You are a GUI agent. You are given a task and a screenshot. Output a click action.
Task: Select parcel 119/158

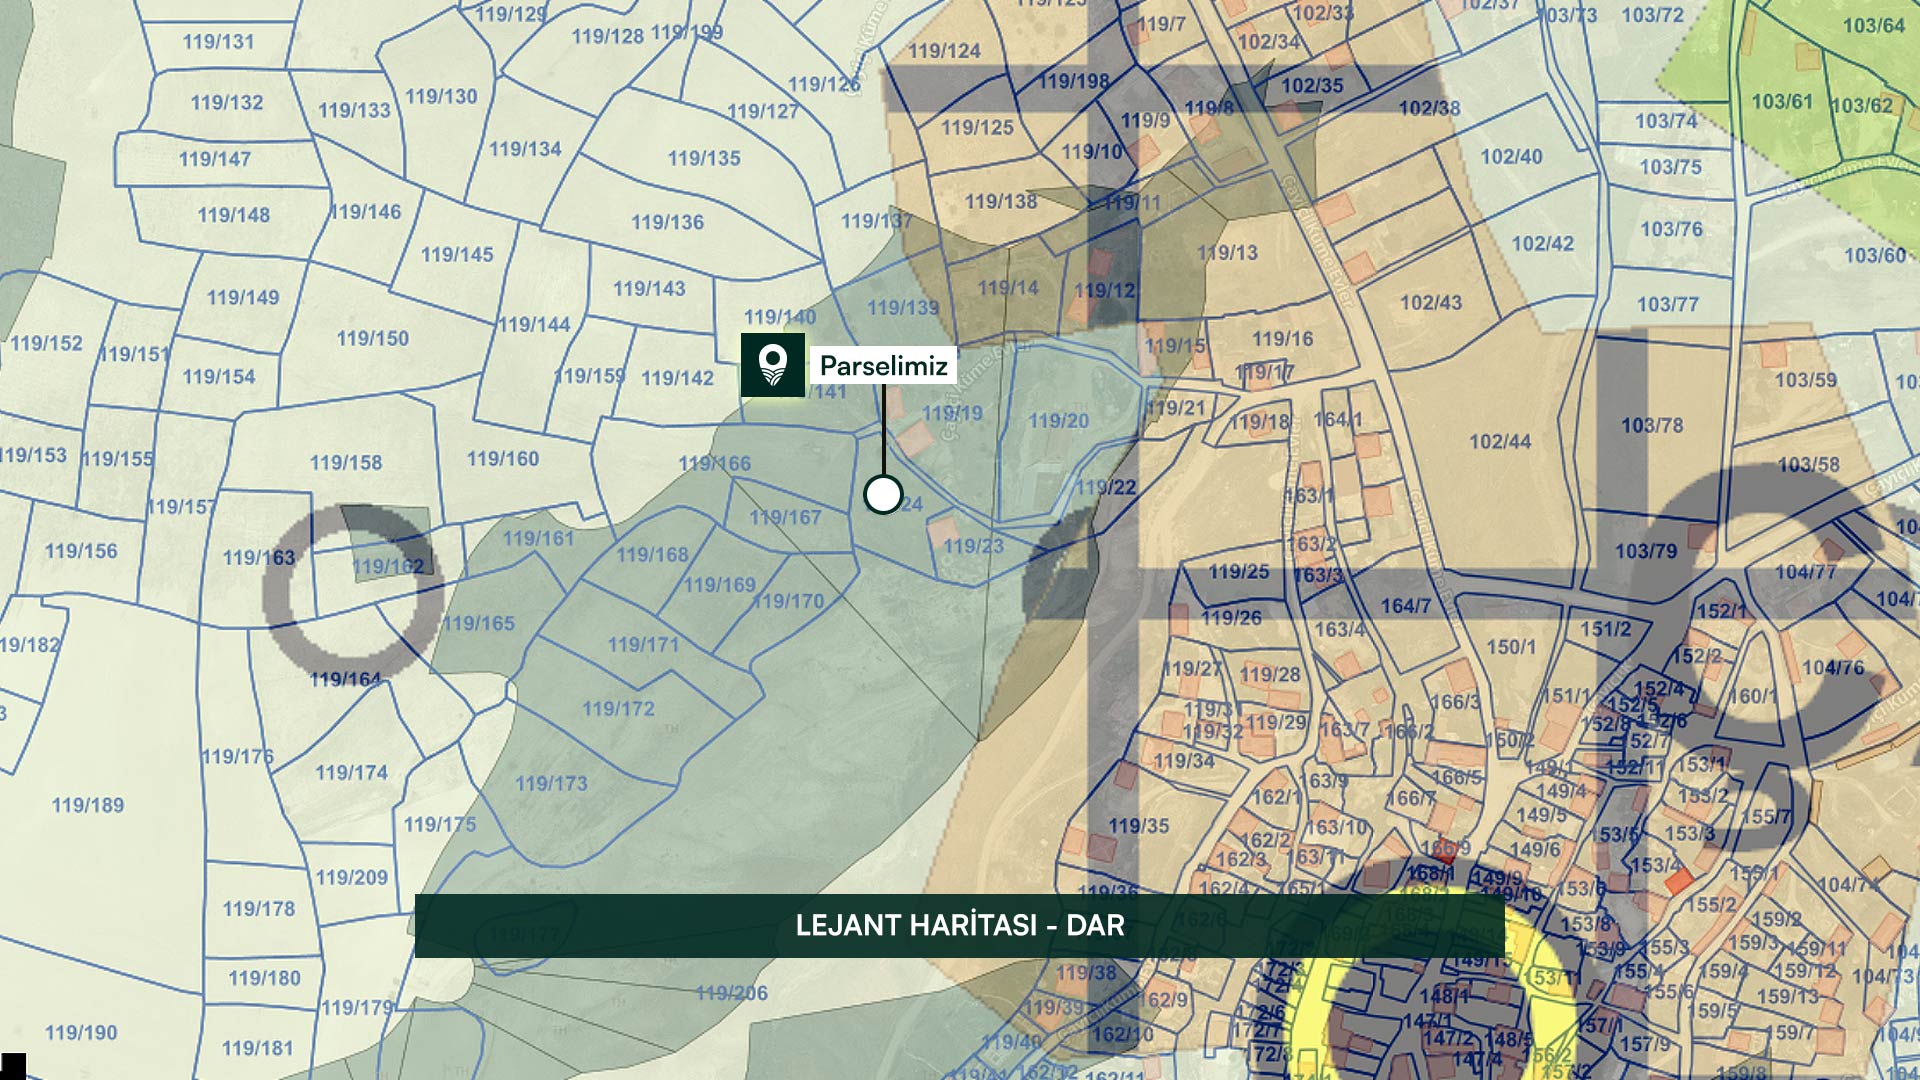tap(345, 463)
